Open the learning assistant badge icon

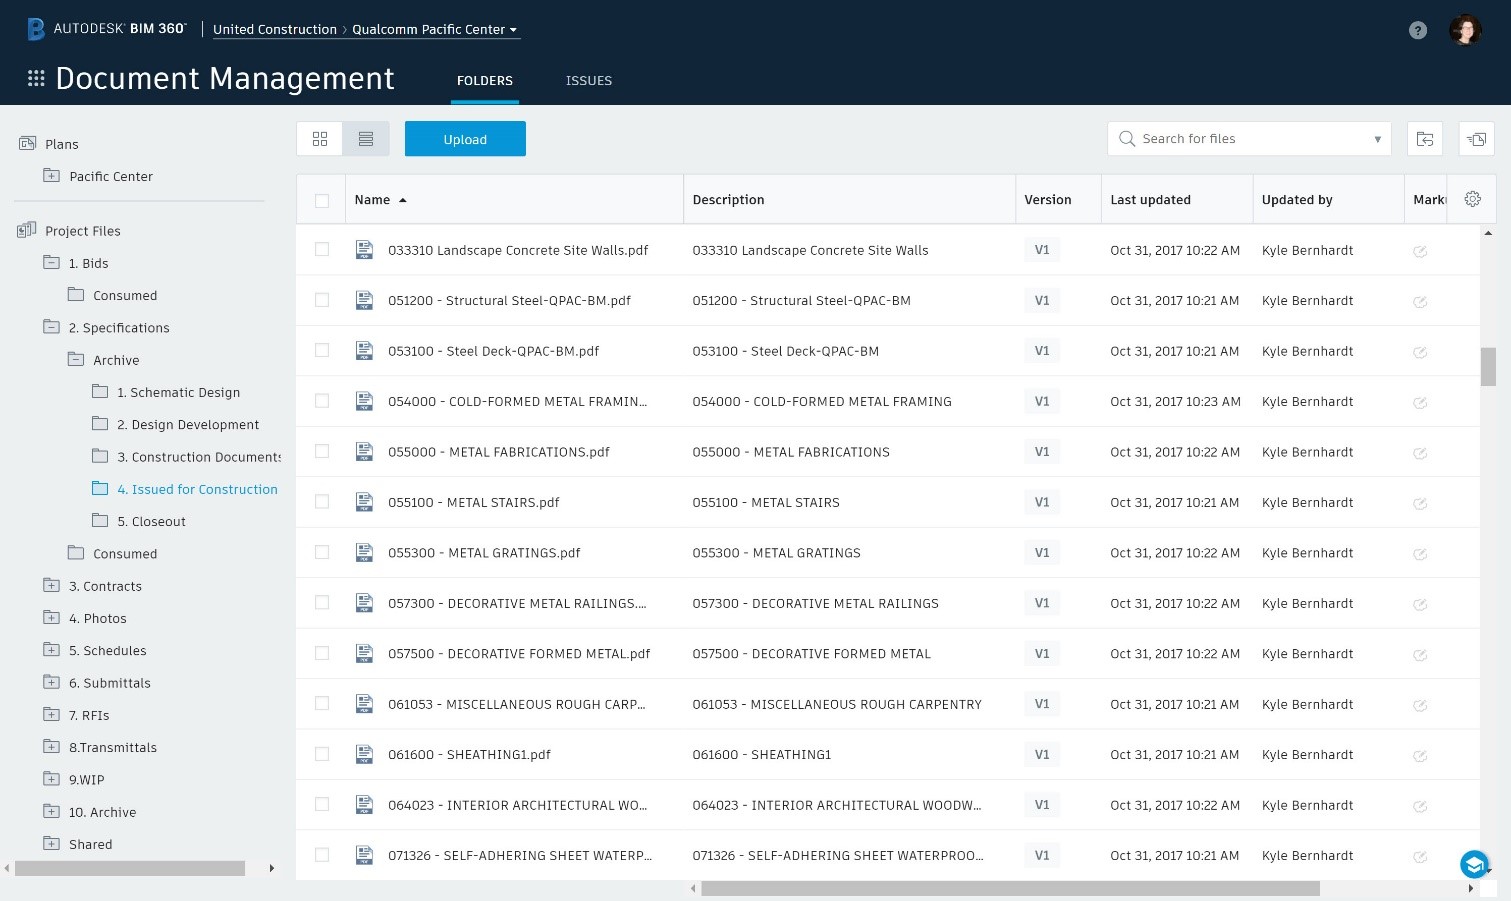(x=1474, y=864)
